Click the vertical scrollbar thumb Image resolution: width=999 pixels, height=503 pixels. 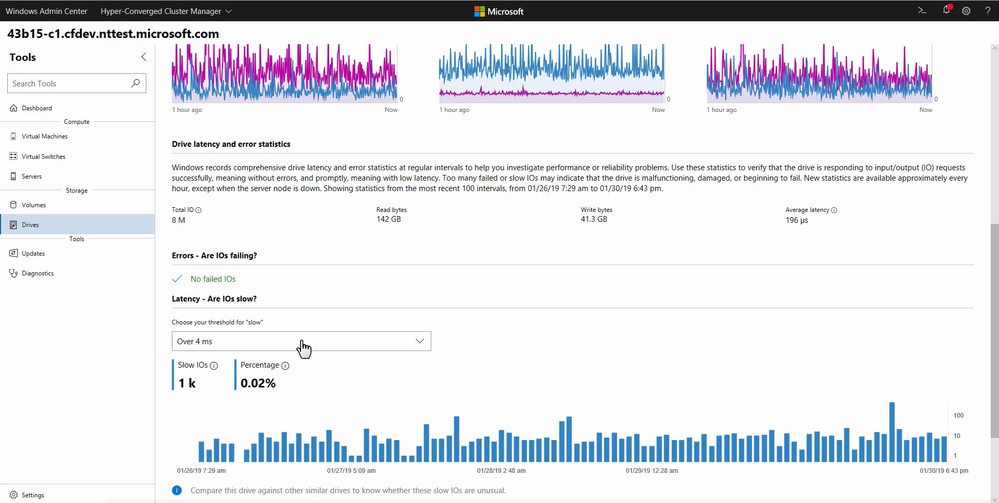coord(994,330)
